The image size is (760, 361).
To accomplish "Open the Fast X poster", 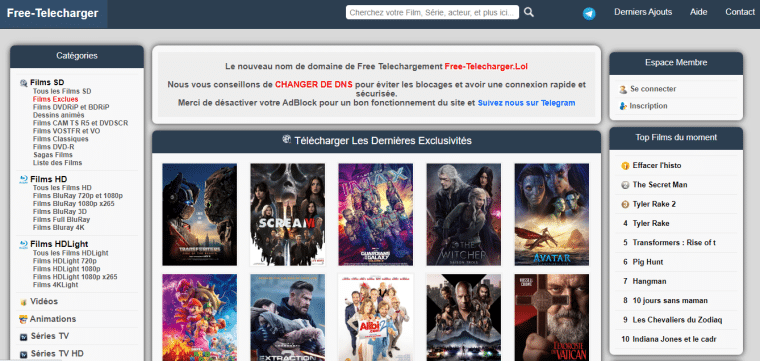I will (x=464, y=317).
